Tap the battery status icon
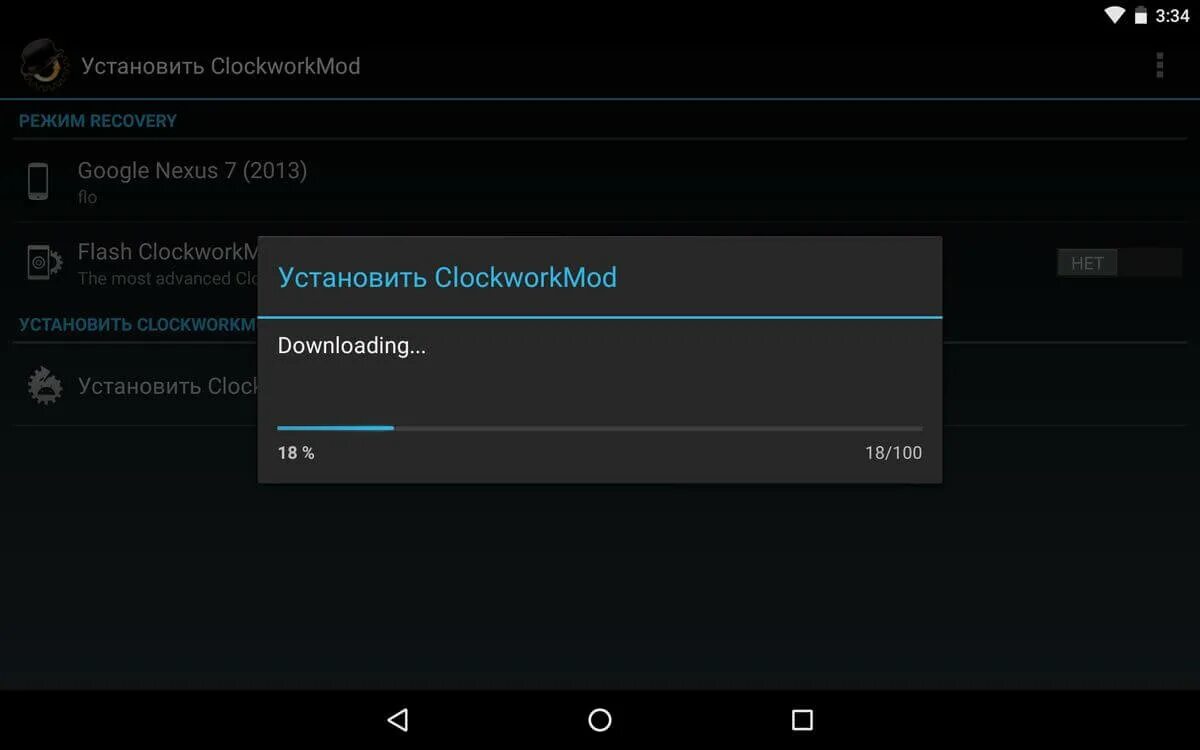This screenshot has width=1200, height=750. 1140,15
